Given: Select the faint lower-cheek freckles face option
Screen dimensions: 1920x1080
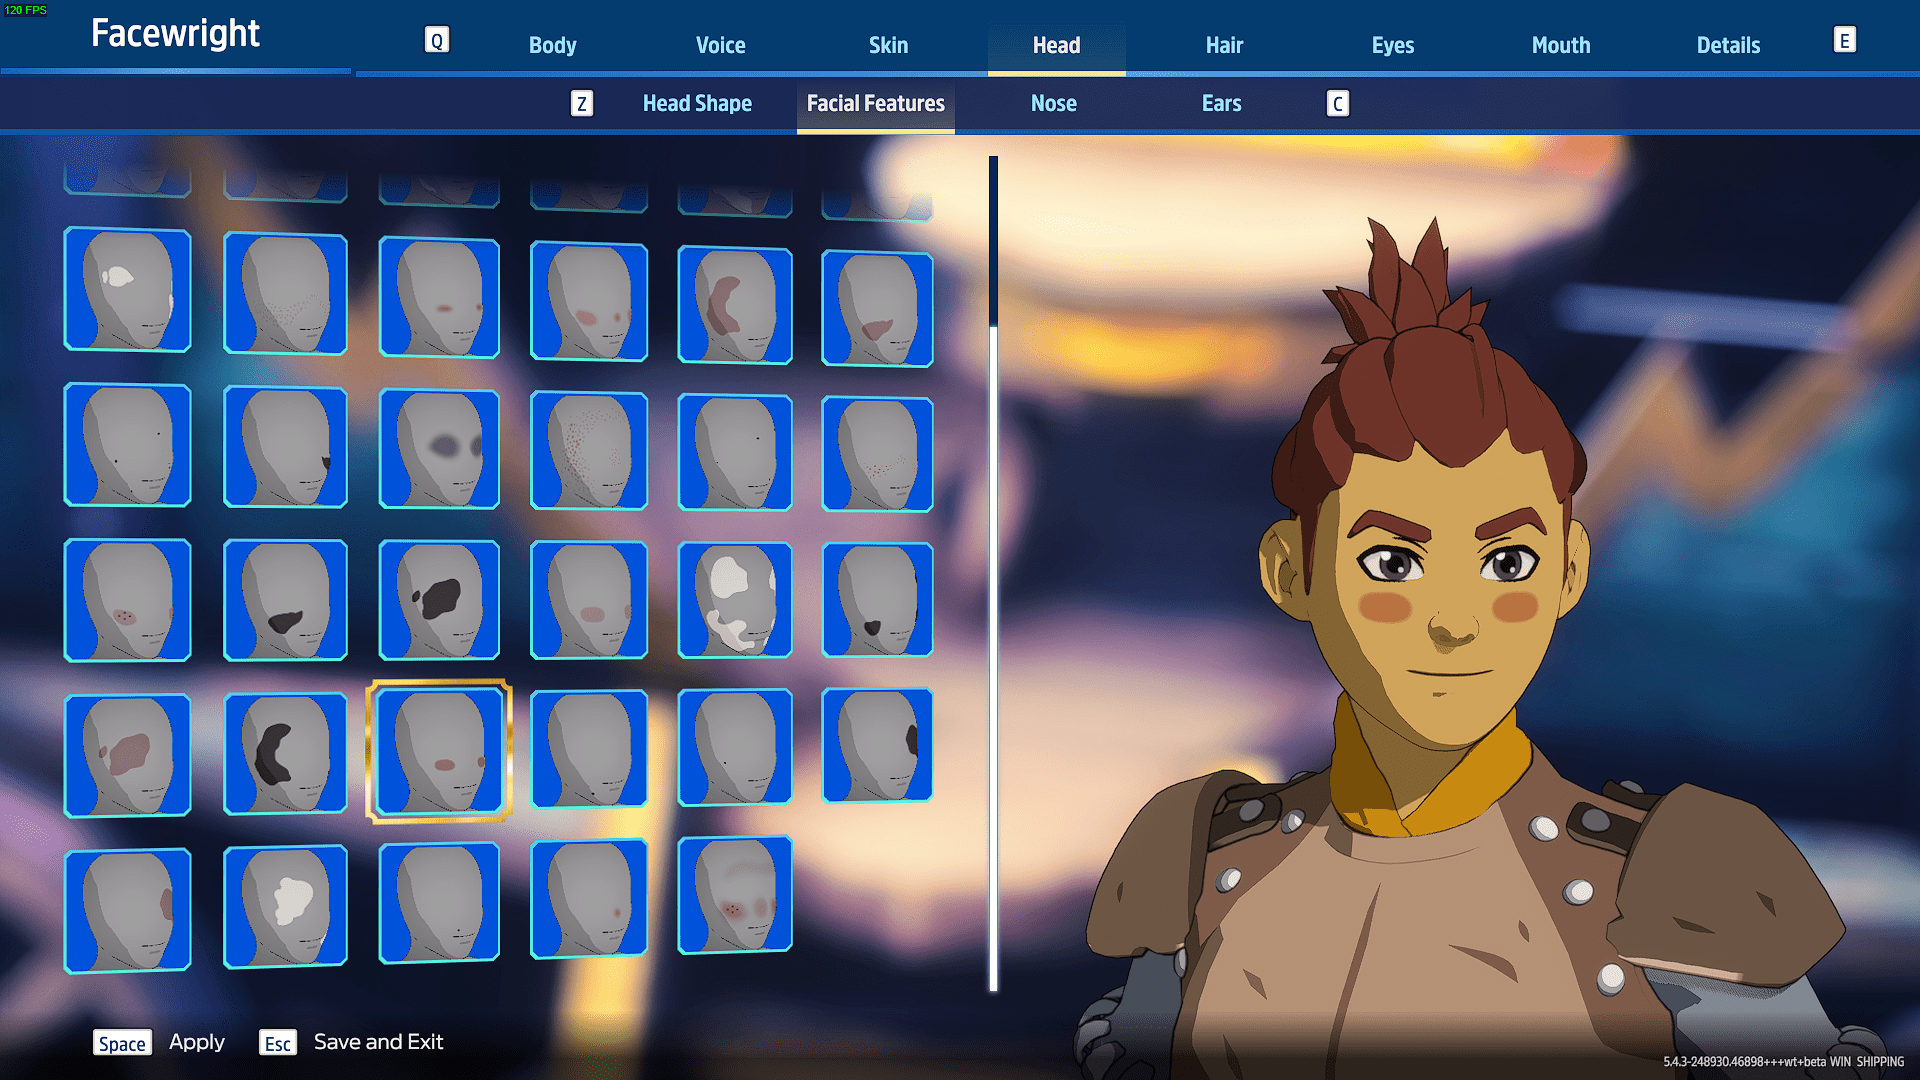Looking at the screenshot, I should click(x=285, y=293).
